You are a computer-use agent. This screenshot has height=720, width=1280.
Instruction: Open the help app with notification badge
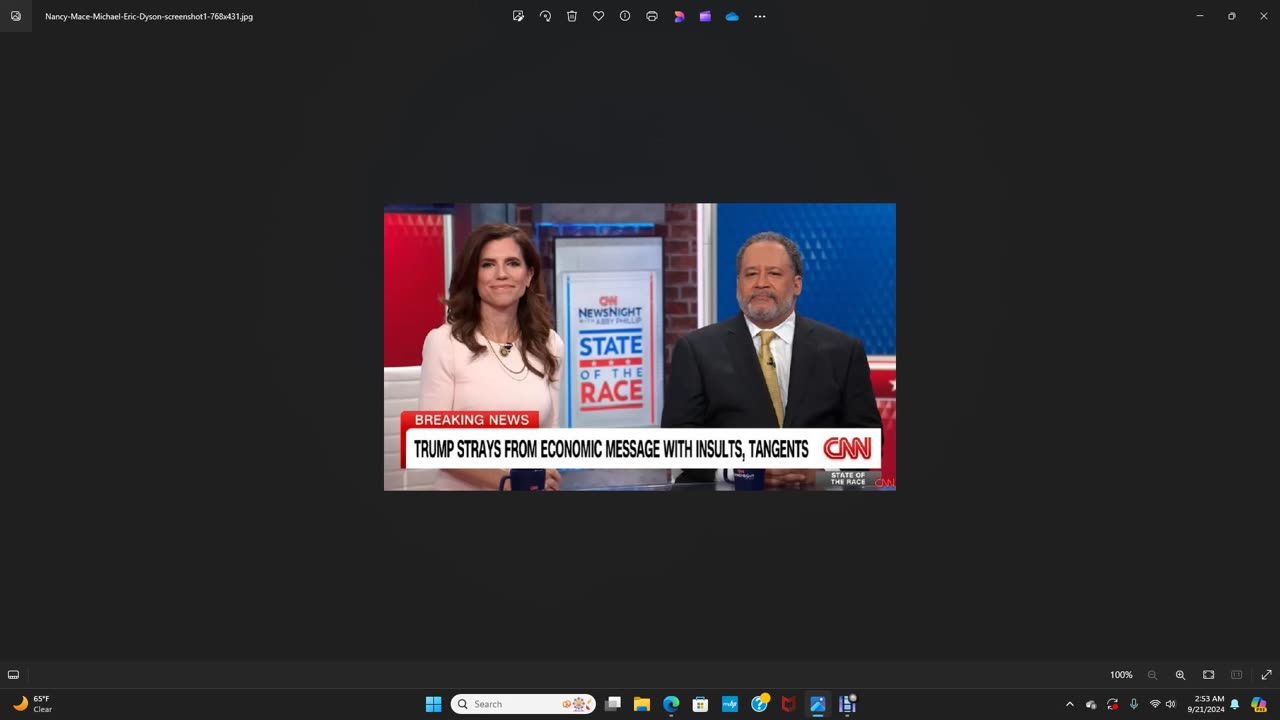[760, 704]
